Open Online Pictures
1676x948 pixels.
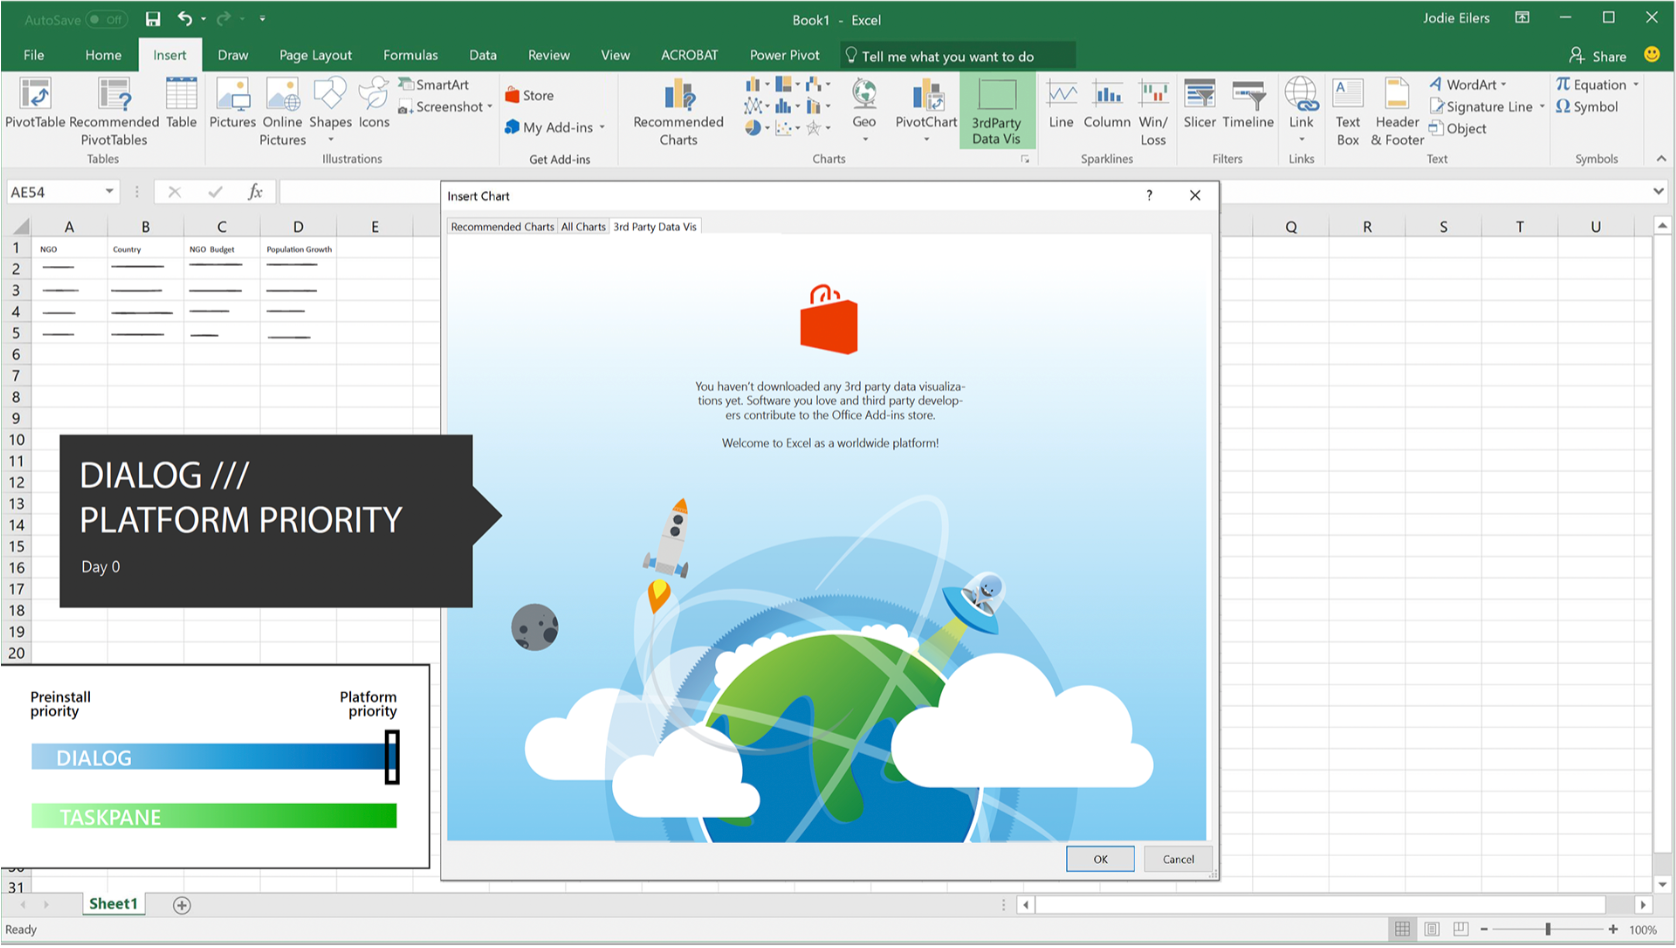pyautogui.click(x=282, y=112)
